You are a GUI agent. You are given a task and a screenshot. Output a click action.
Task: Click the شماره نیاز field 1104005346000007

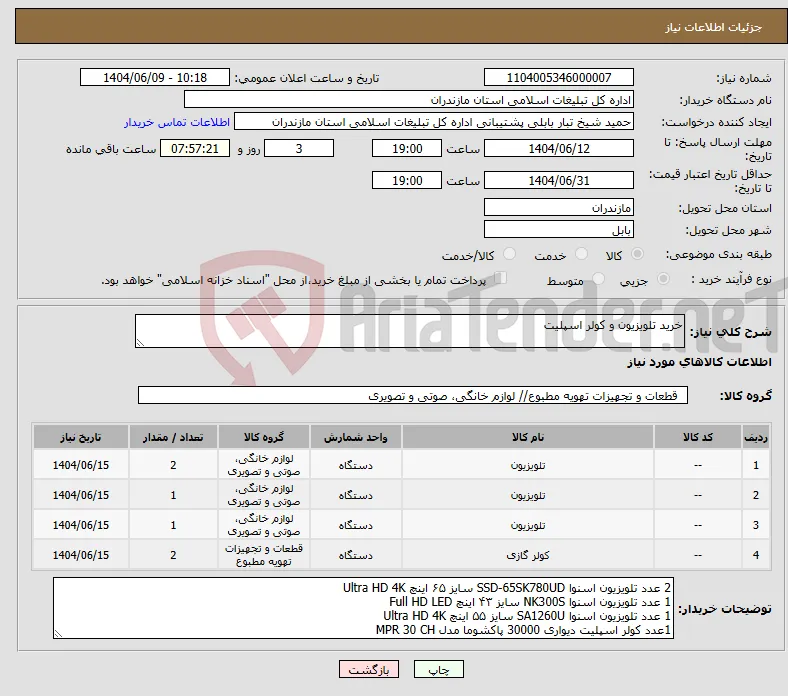point(559,77)
